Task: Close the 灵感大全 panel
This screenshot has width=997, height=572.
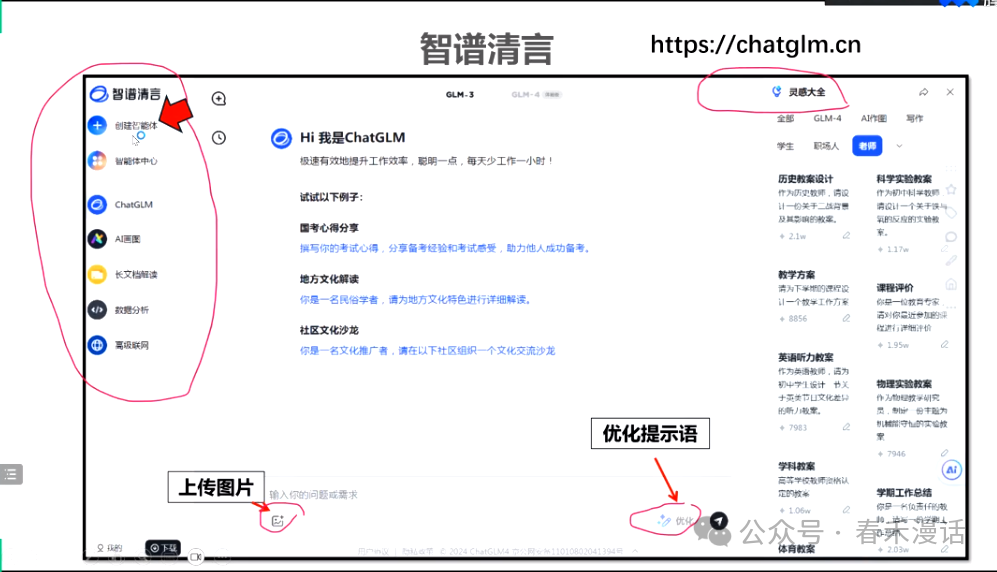Action: (950, 92)
